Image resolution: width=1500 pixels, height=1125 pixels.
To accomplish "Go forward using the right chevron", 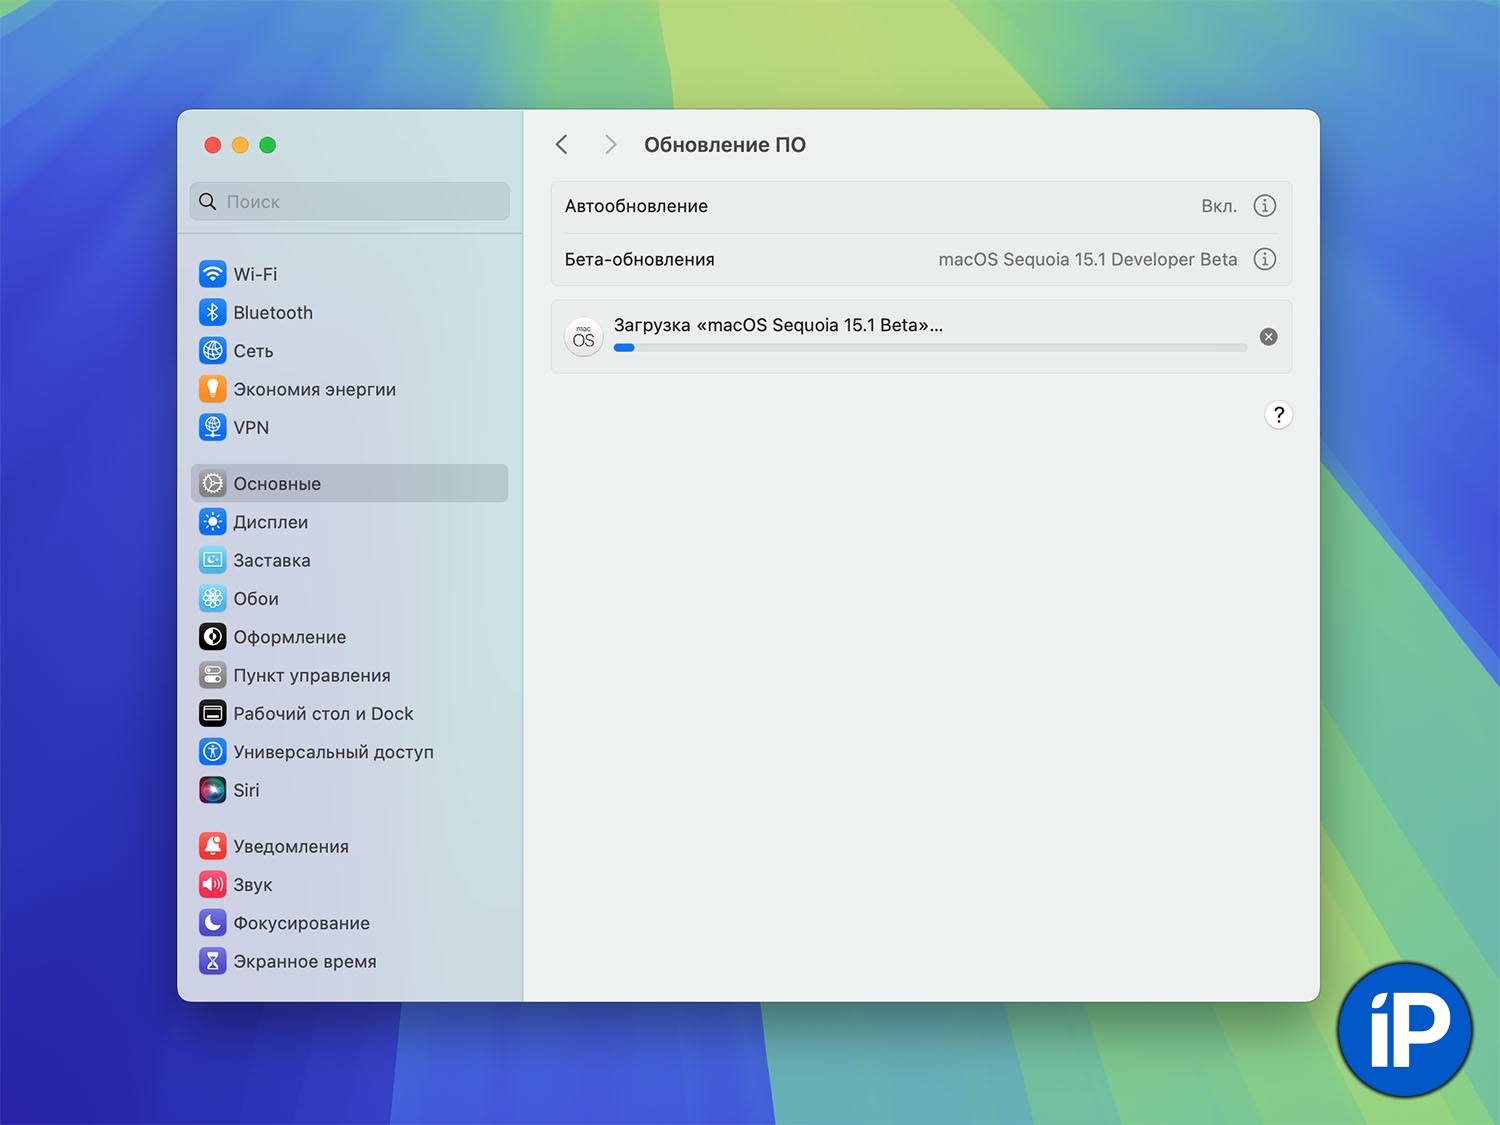I will 610,145.
